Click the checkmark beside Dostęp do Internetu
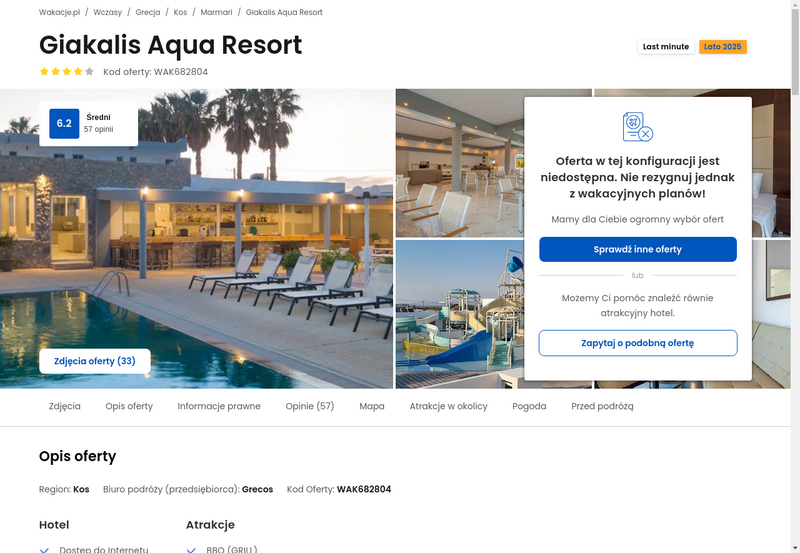Image resolution: width=800 pixels, height=553 pixels. pos(44,550)
